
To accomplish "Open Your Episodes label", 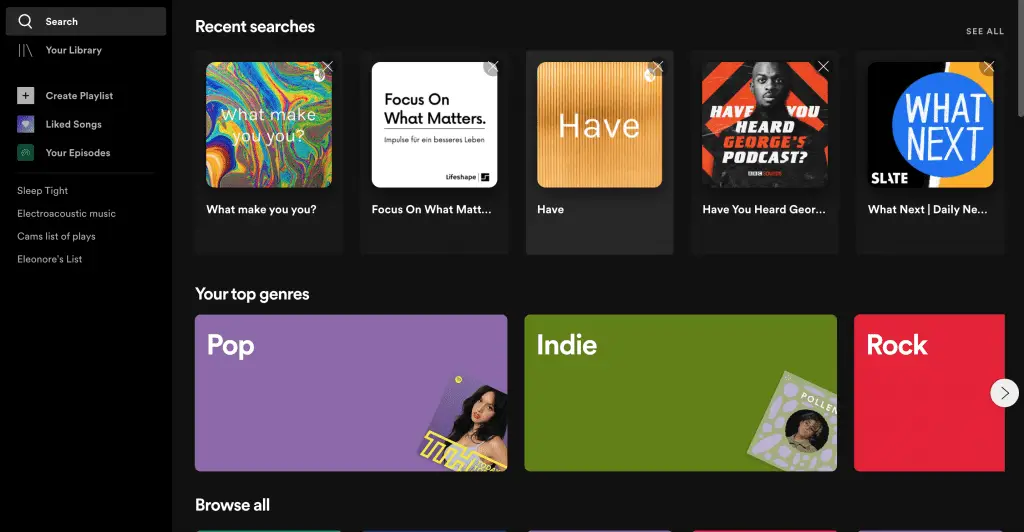I will coord(78,153).
